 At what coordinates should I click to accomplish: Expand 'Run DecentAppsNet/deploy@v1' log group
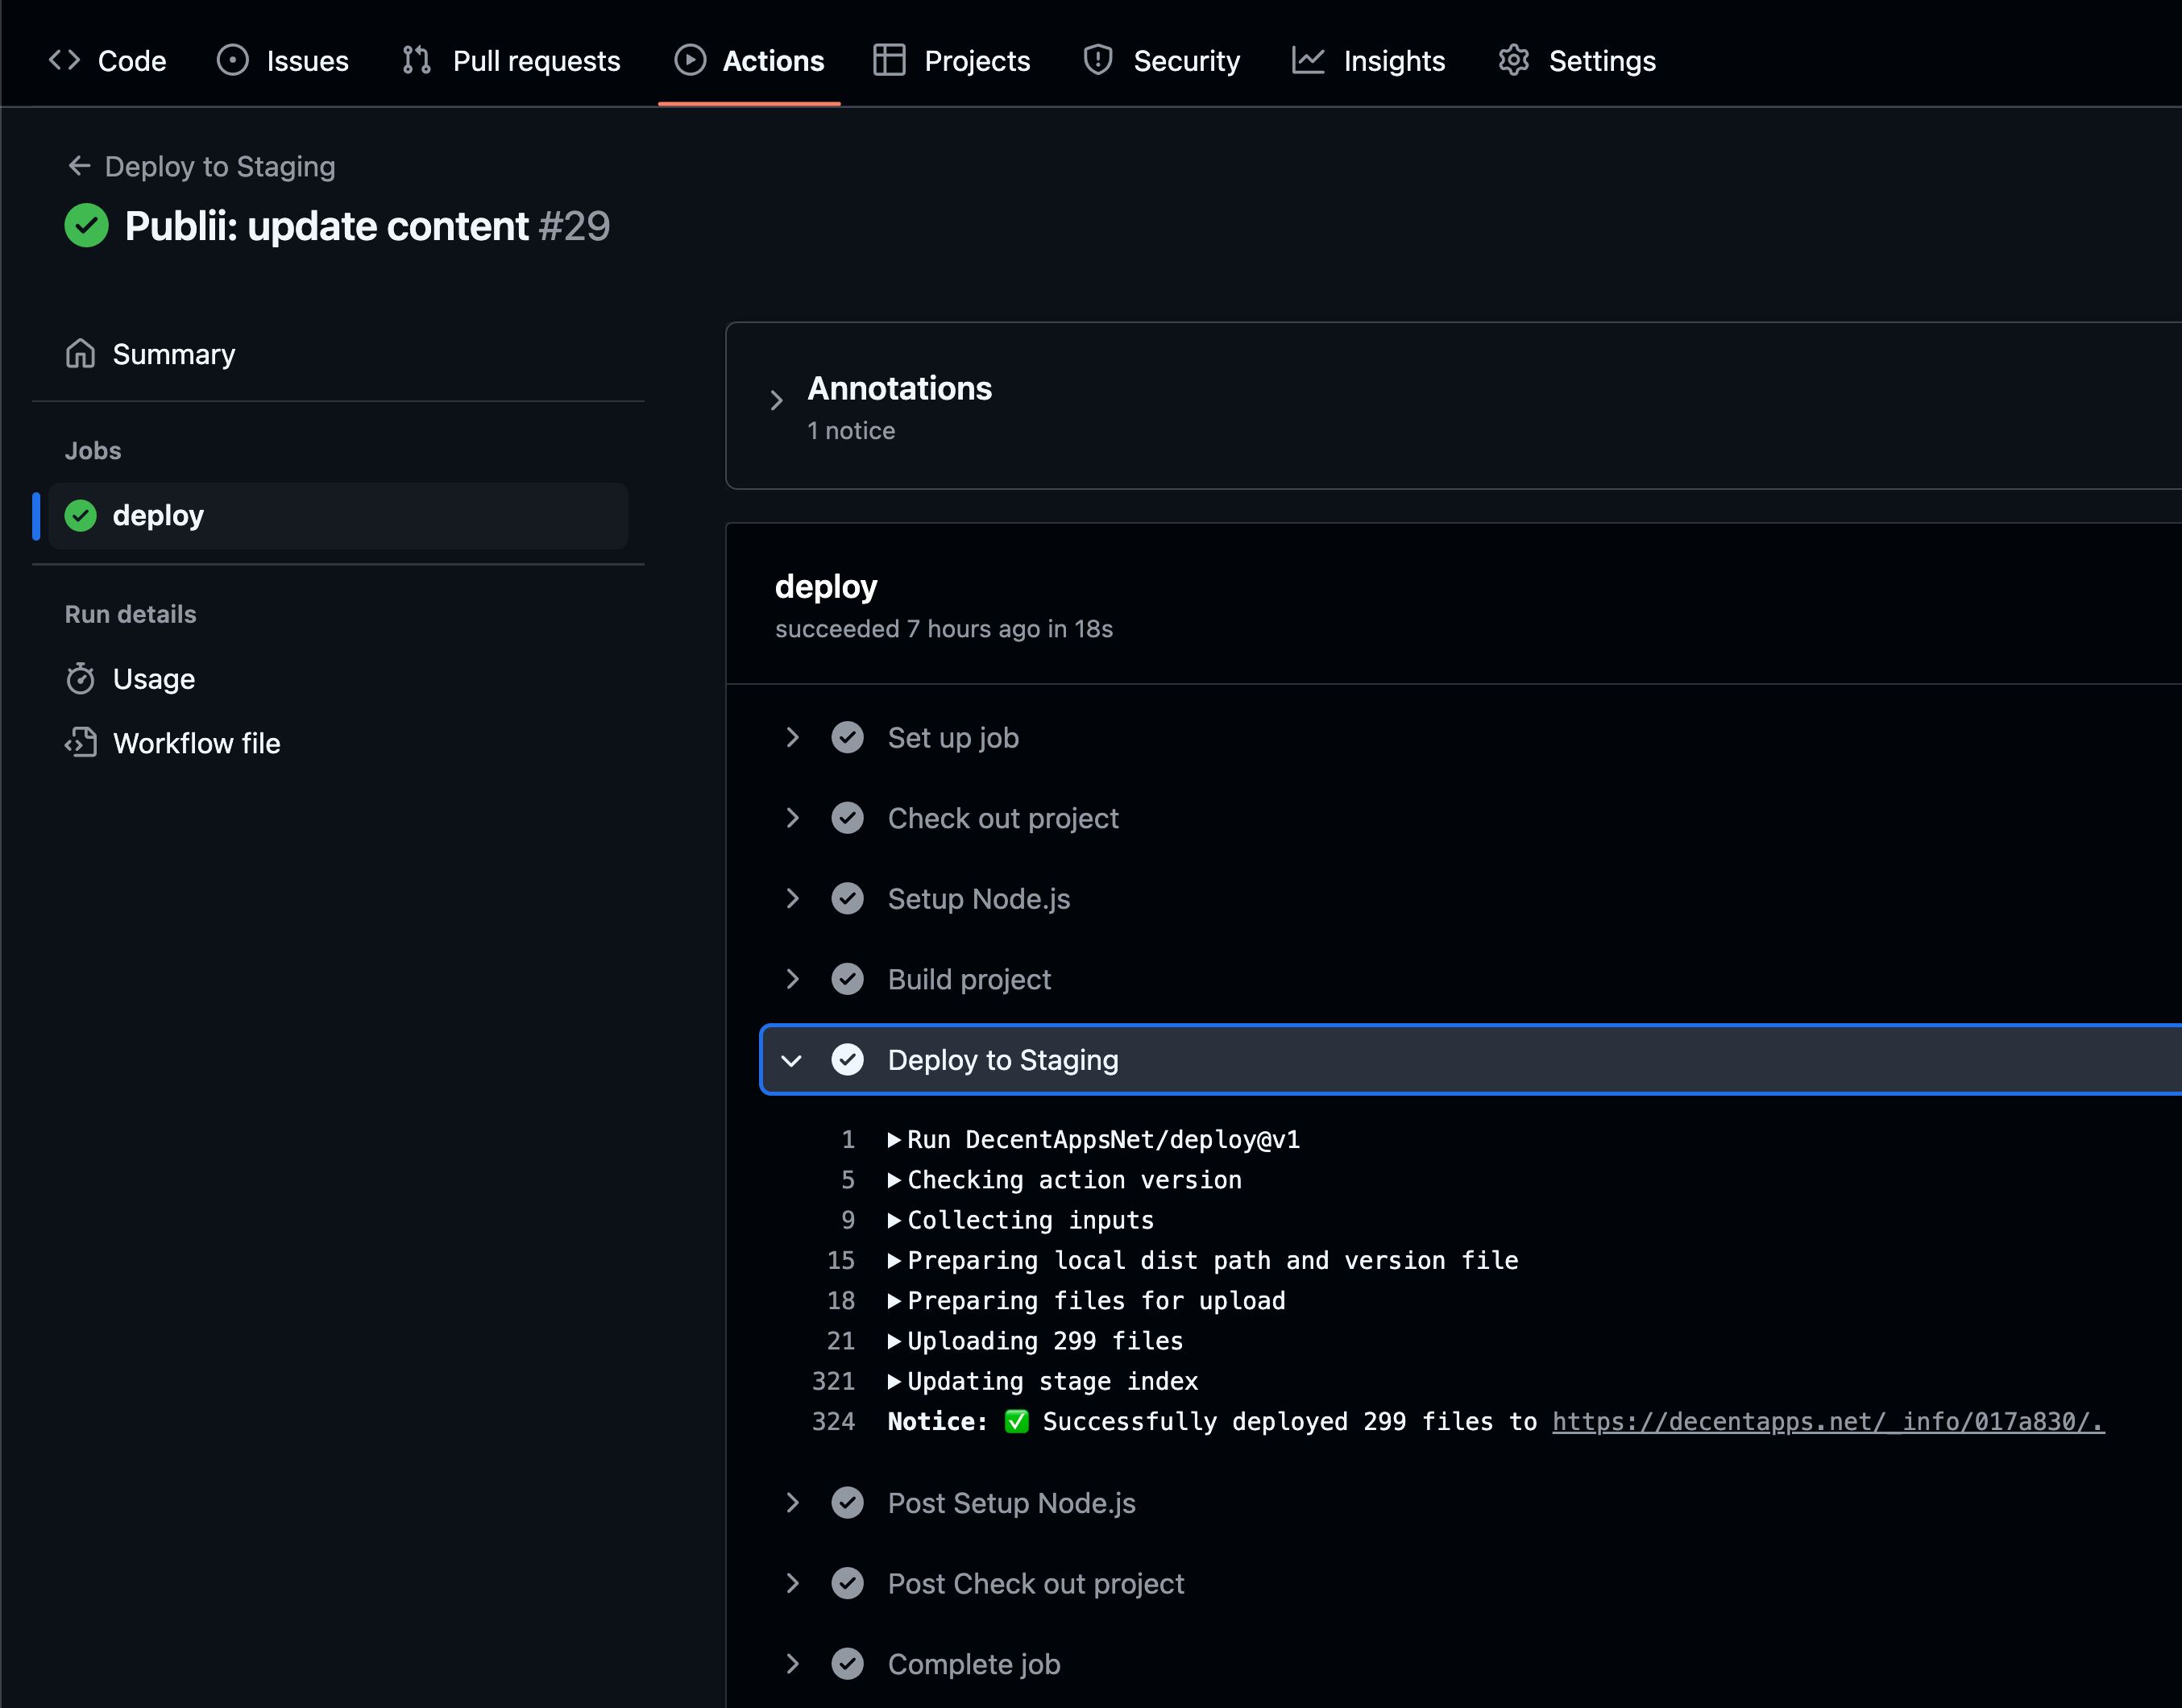point(1094,1140)
